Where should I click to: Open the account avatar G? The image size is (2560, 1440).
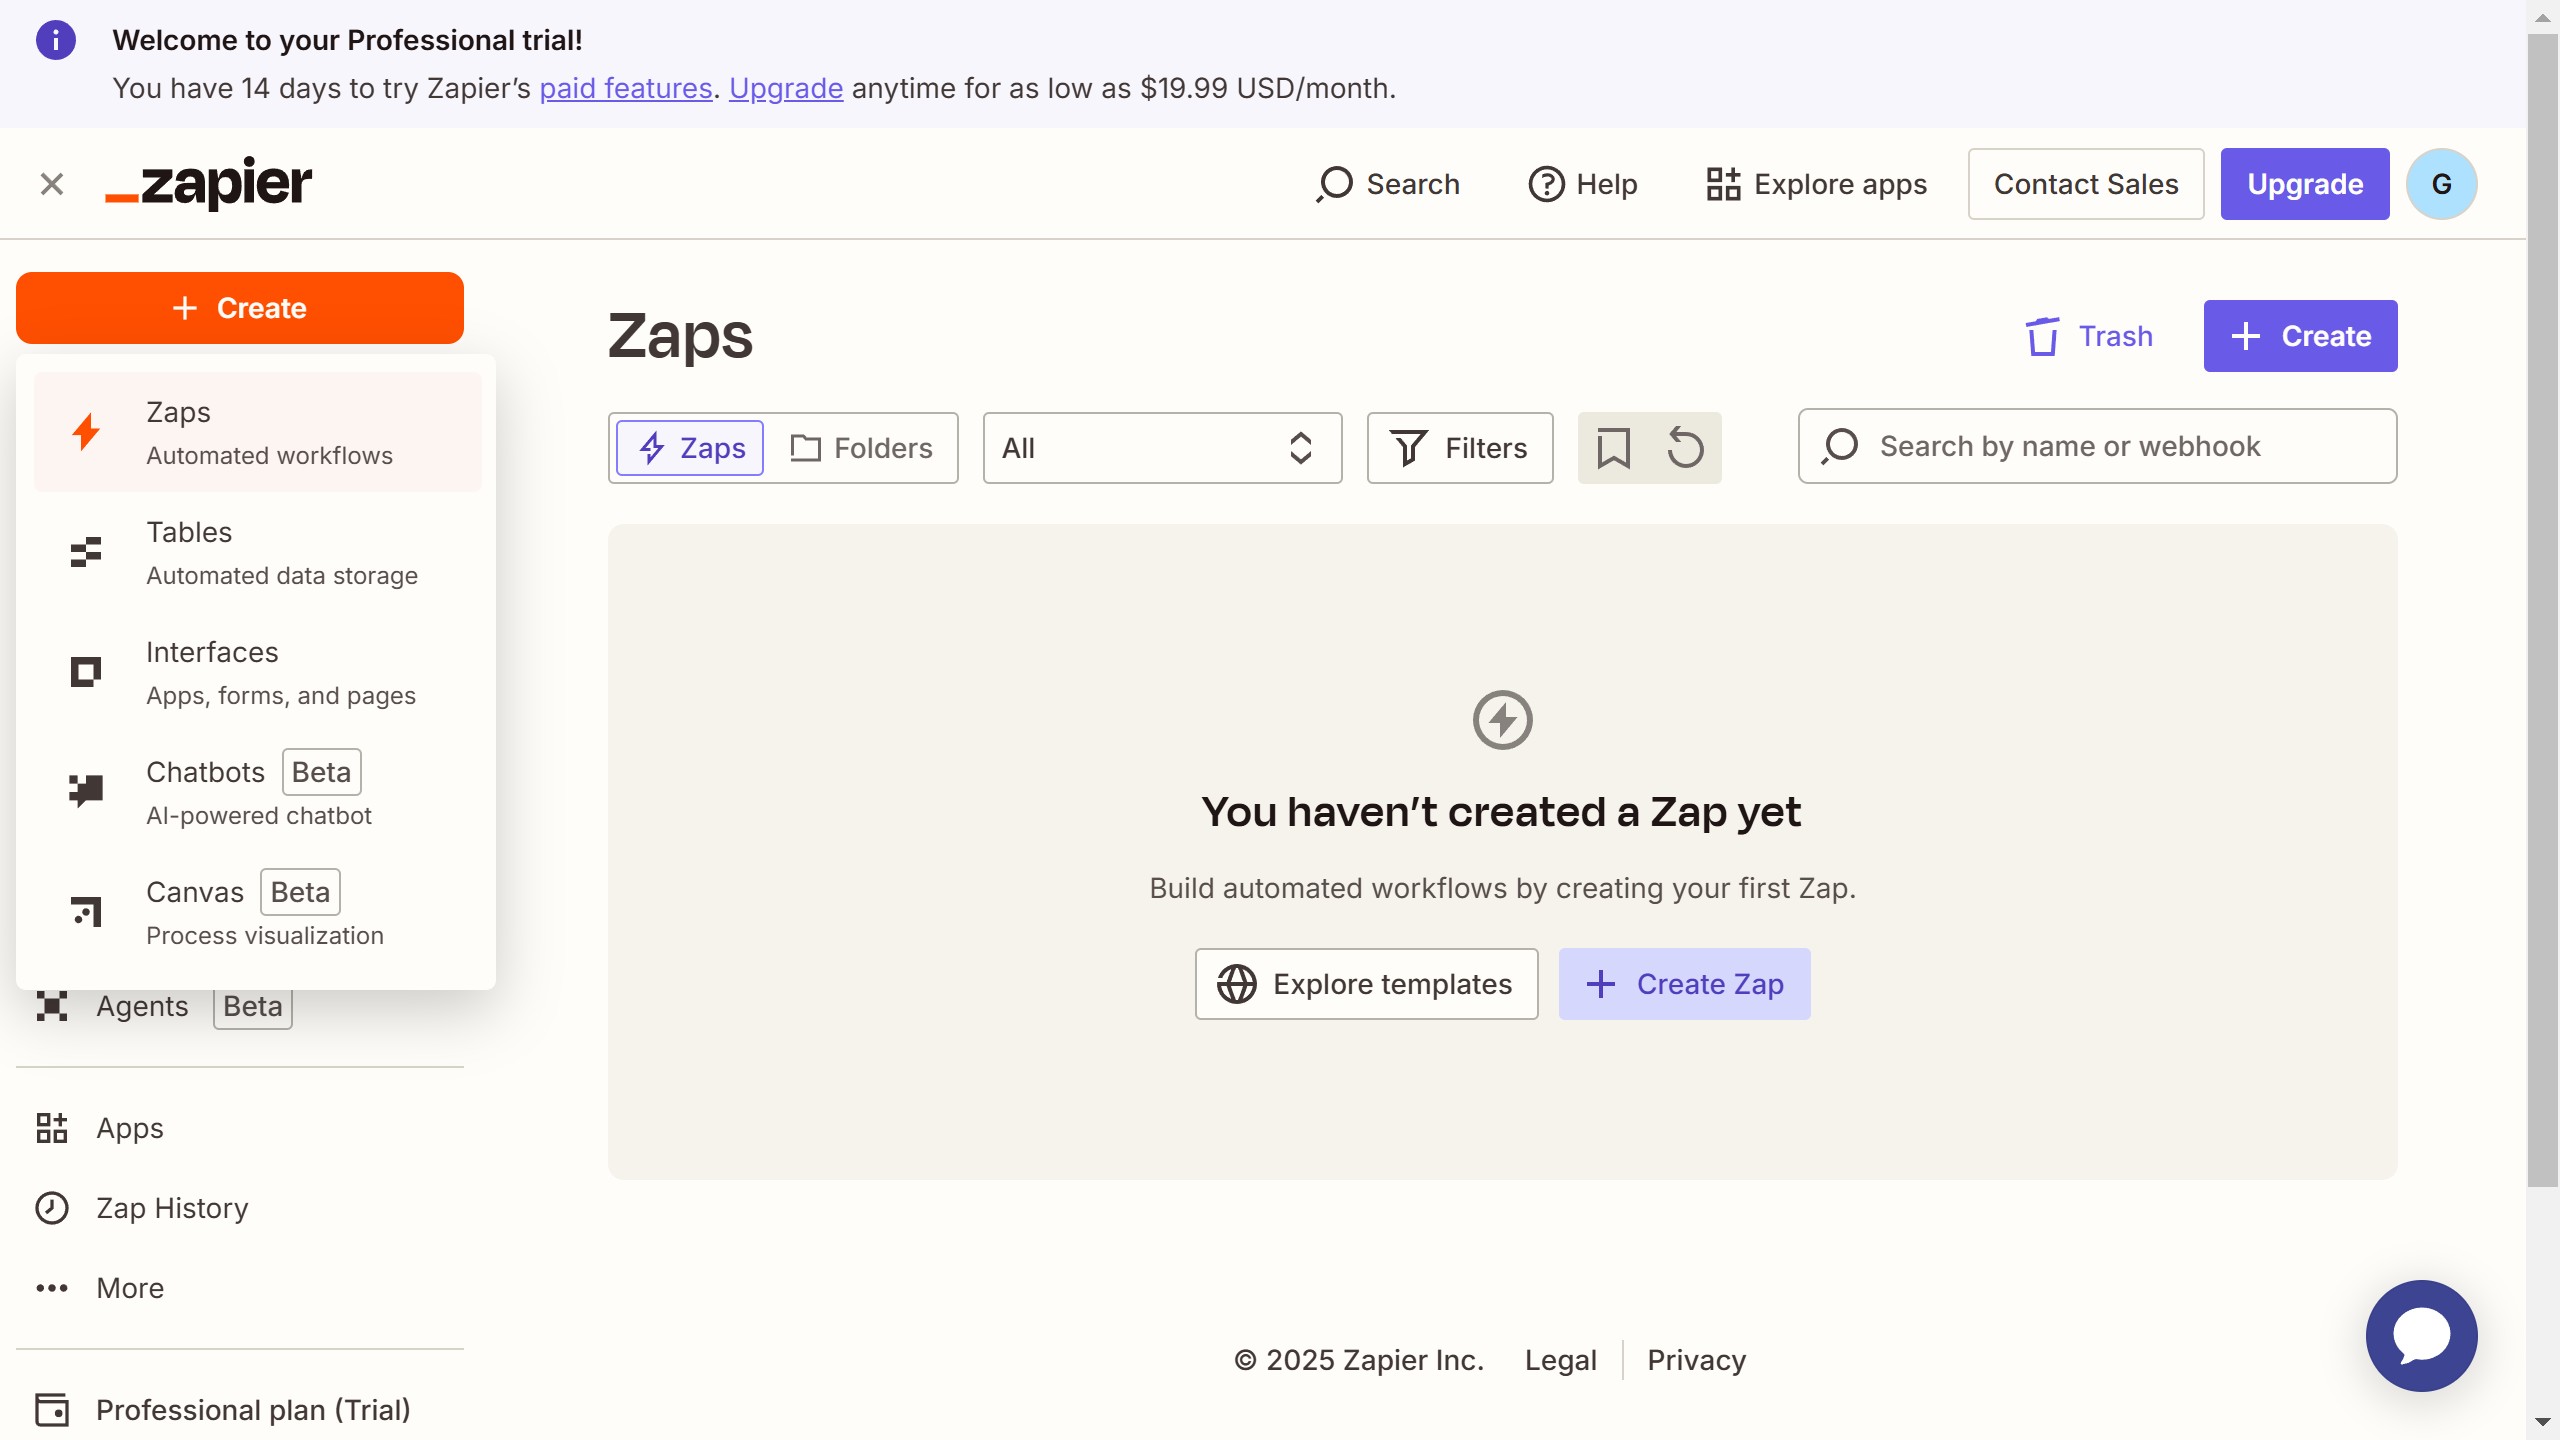[2441, 184]
